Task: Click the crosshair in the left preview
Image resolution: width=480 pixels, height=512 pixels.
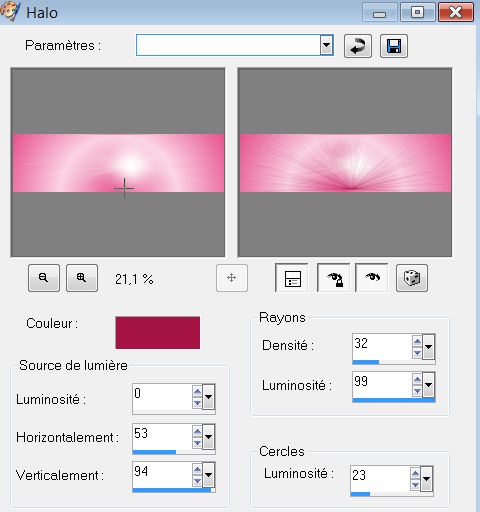Action: pyautogui.click(x=124, y=188)
